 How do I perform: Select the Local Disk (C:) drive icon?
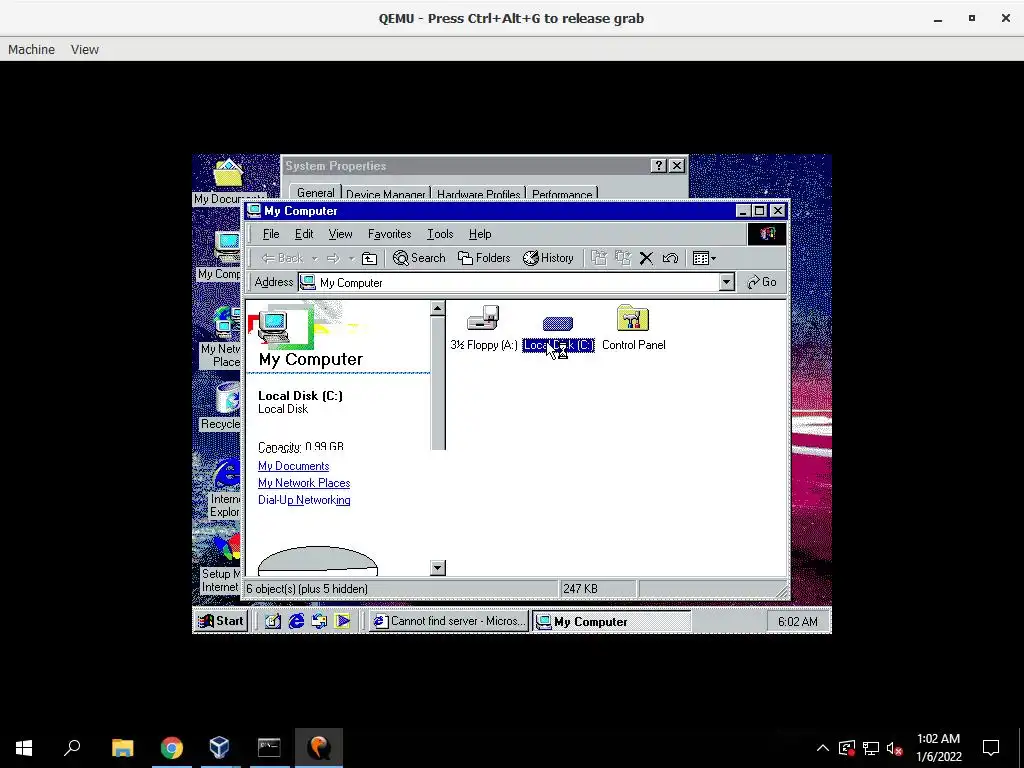pos(558,323)
